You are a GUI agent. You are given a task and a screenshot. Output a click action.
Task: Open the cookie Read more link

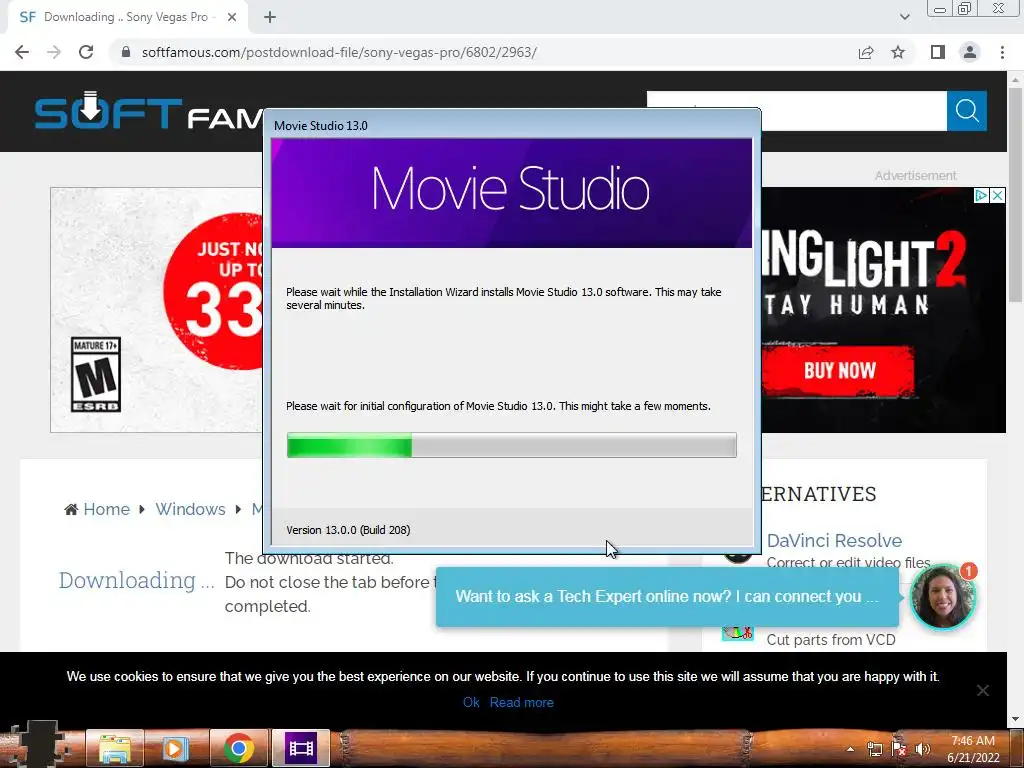click(x=521, y=702)
